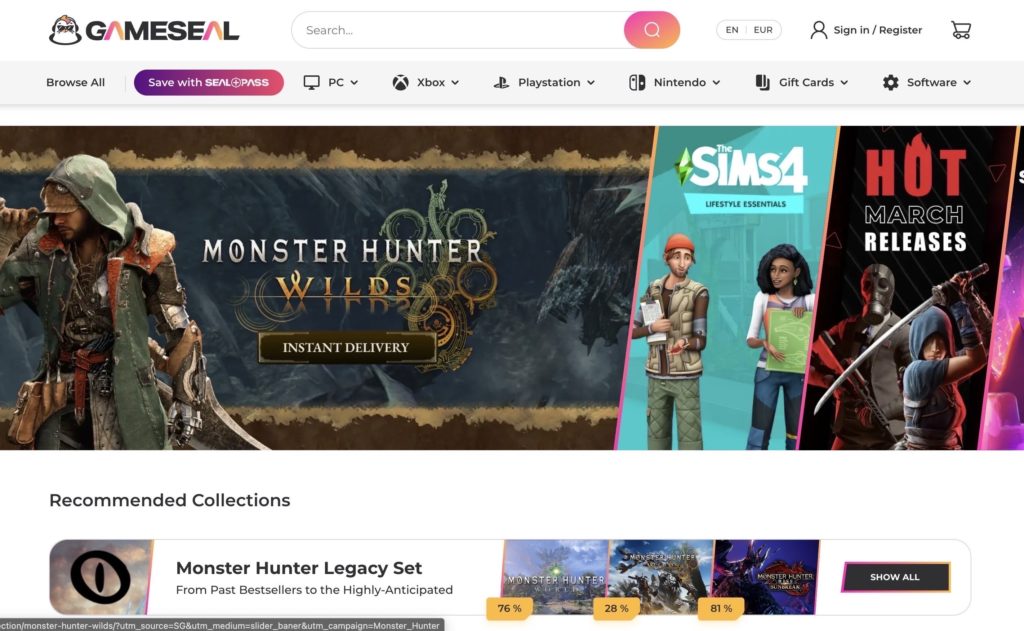Click the Playstation logo icon
This screenshot has height=631, width=1024.
[x=501, y=82]
